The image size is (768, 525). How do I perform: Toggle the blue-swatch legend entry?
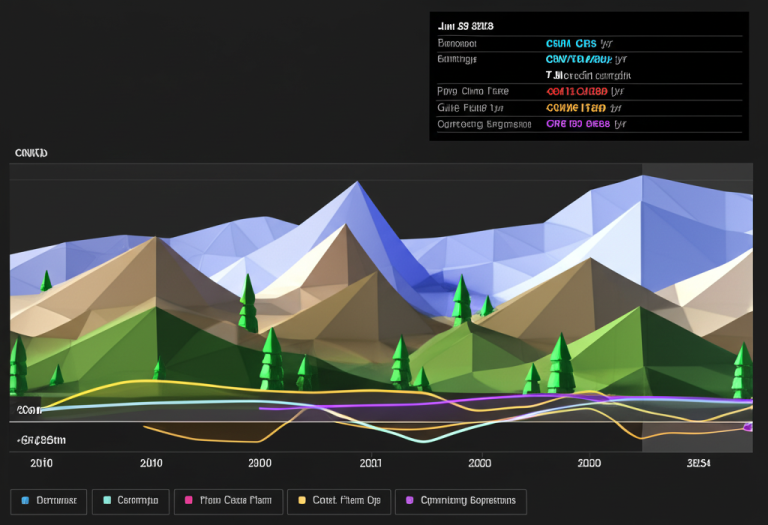point(48,501)
